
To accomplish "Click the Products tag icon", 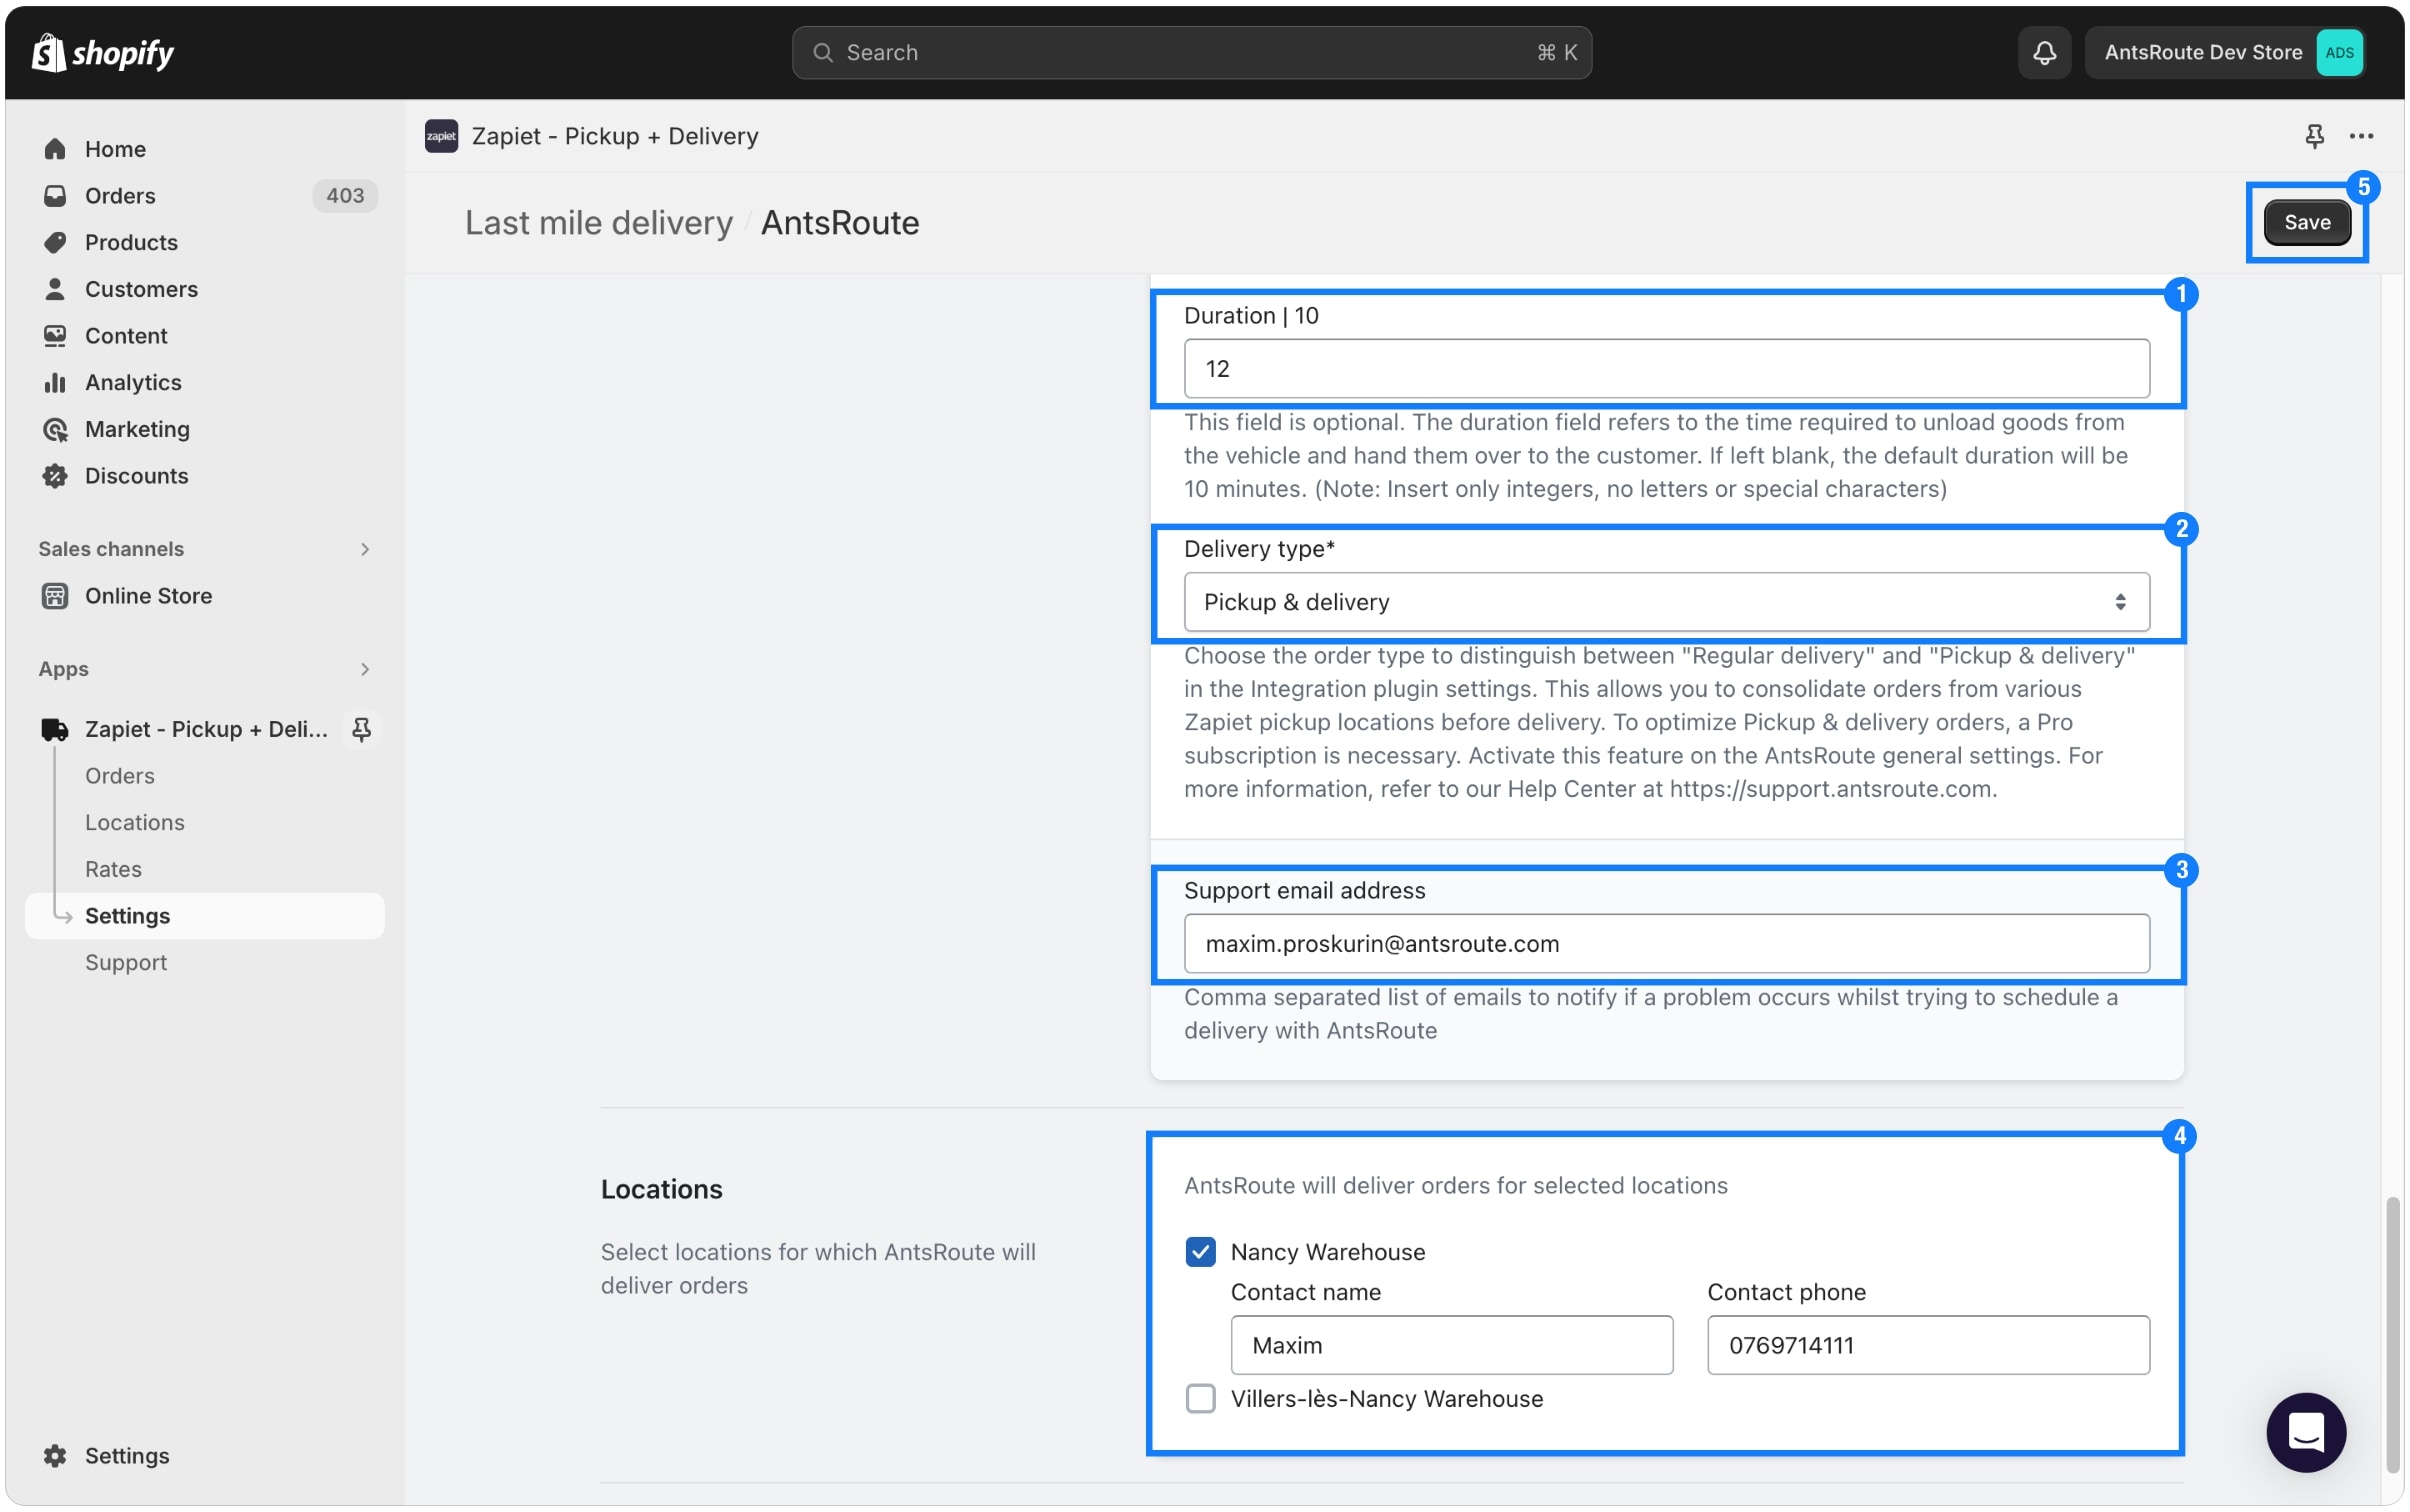I will pyautogui.click(x=55, y=242).
